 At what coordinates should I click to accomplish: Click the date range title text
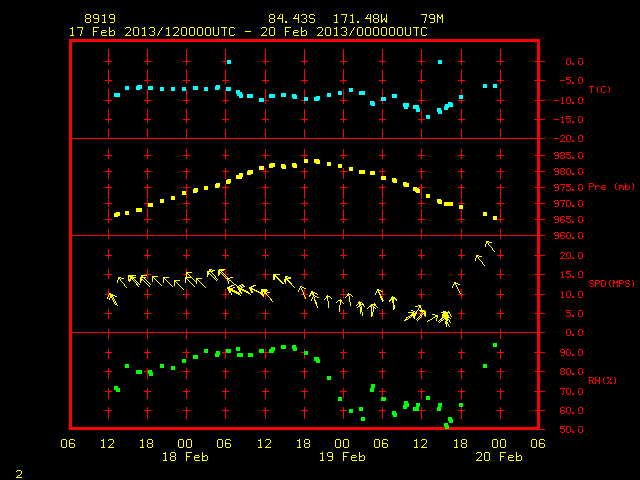click(248, 32)
